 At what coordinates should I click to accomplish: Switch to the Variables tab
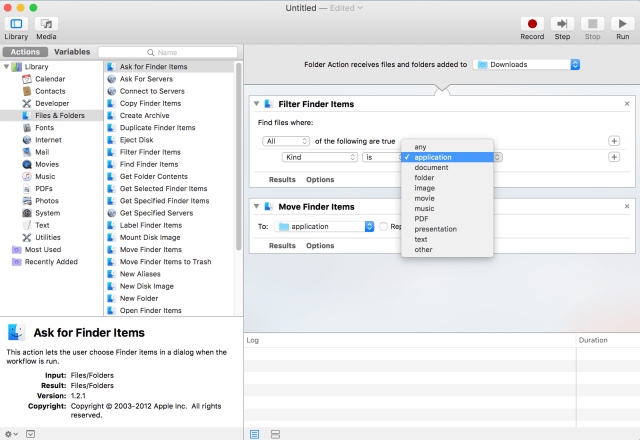[x=72, y=52]
